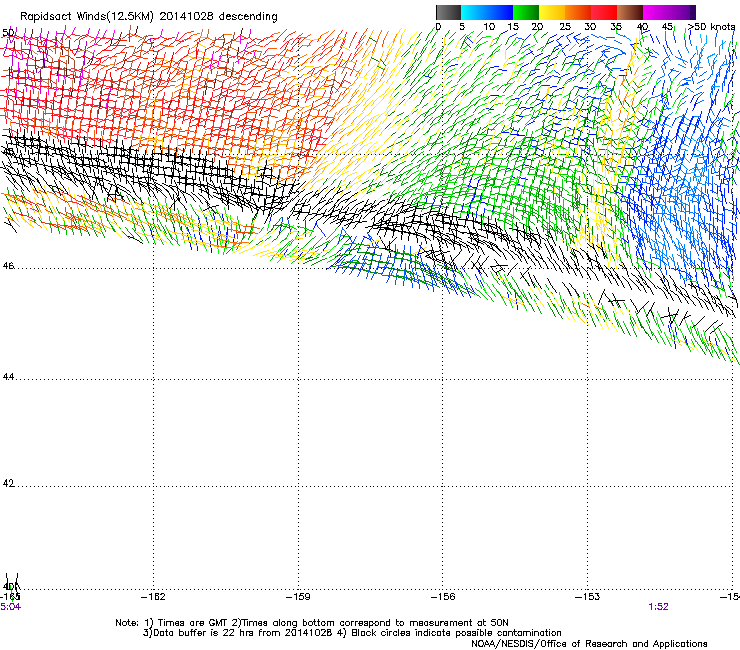Click the latitude axis label '44'

click(8, 377)
